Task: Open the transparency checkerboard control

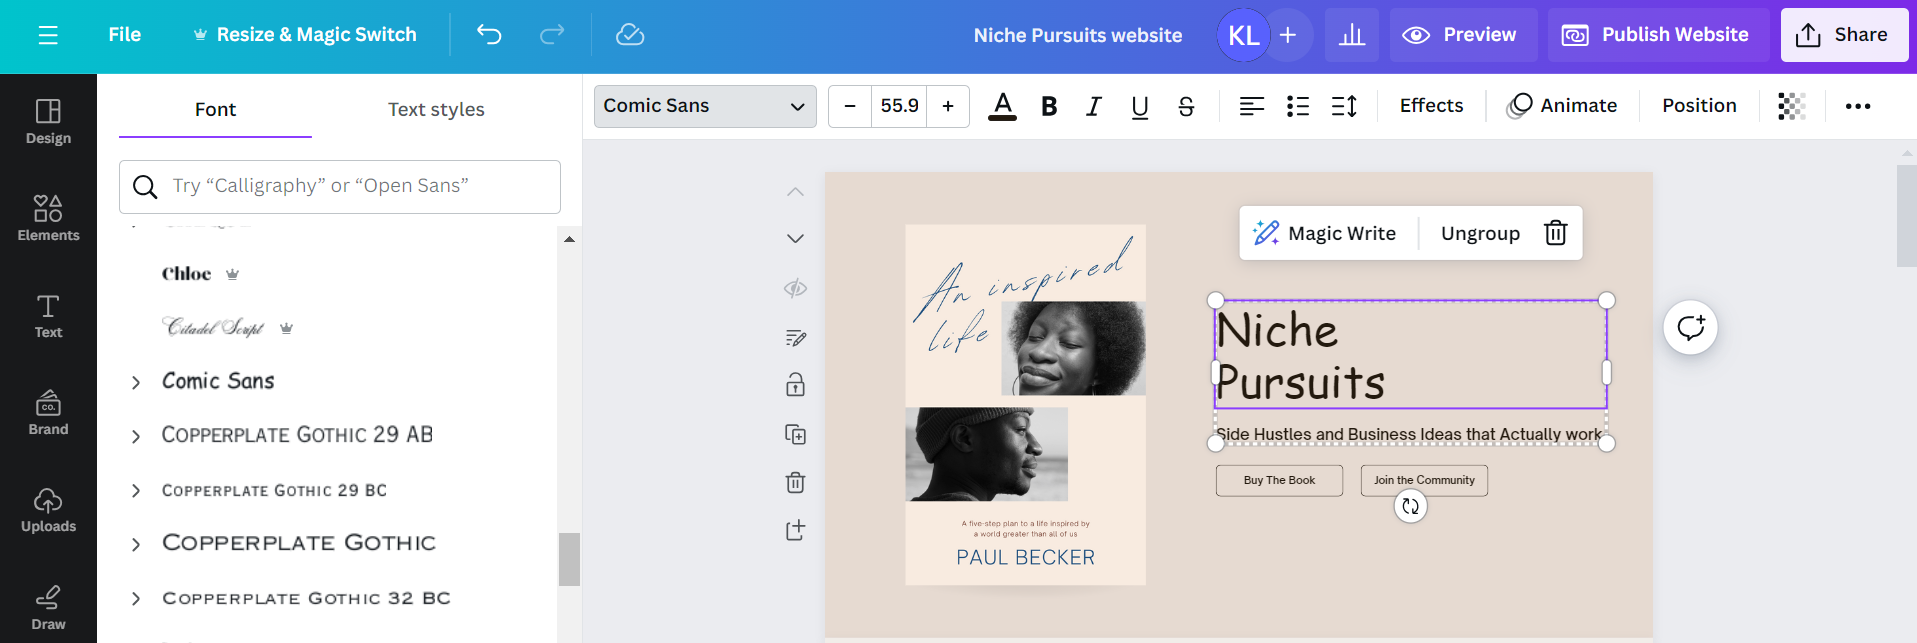Action: 1792,106
